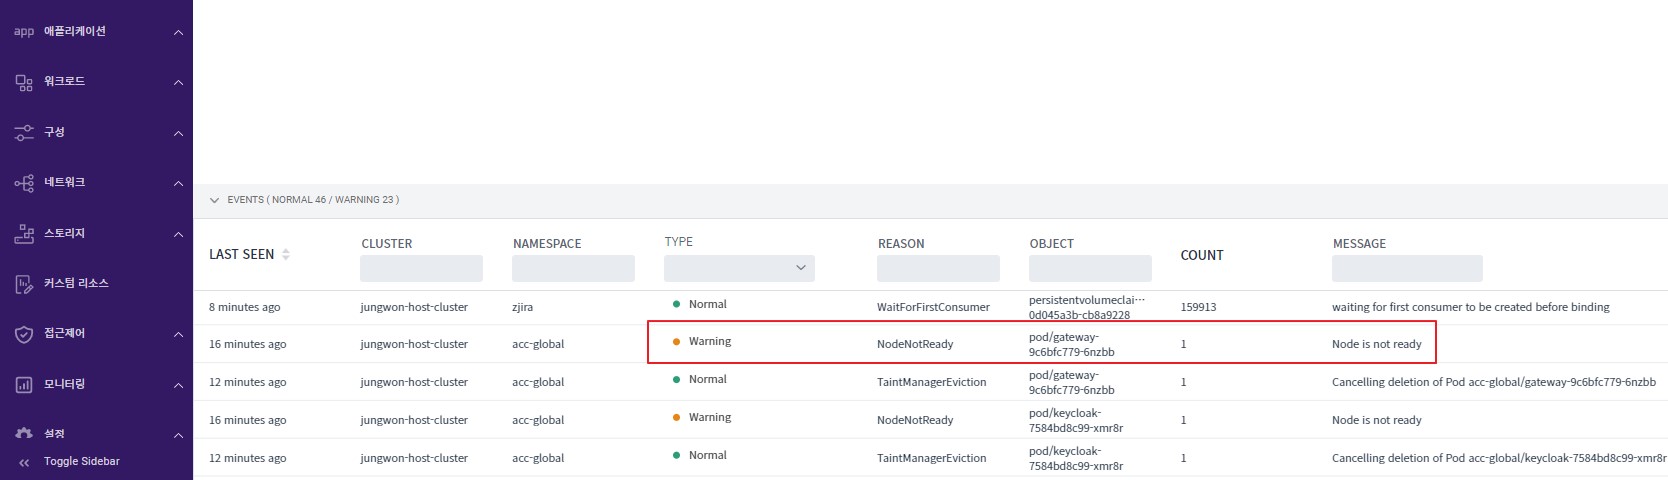The height and width of the screenshot is (480, 1668).
Task: Click the CLUSTER filter input field
Action: [421, 268]
